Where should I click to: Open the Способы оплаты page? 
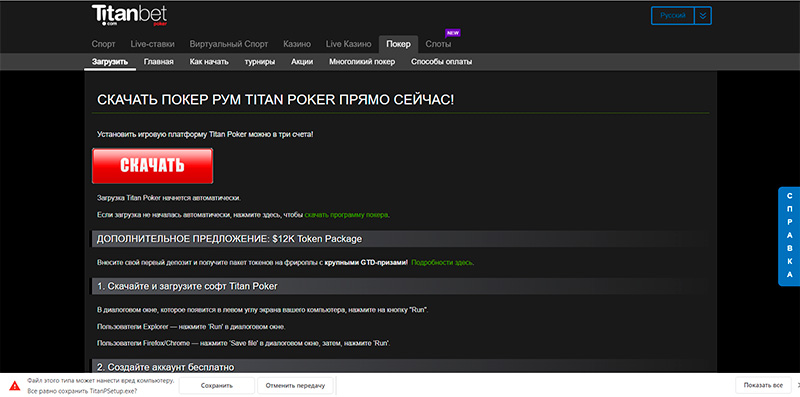pyautogui.click(x=441, y=62)
